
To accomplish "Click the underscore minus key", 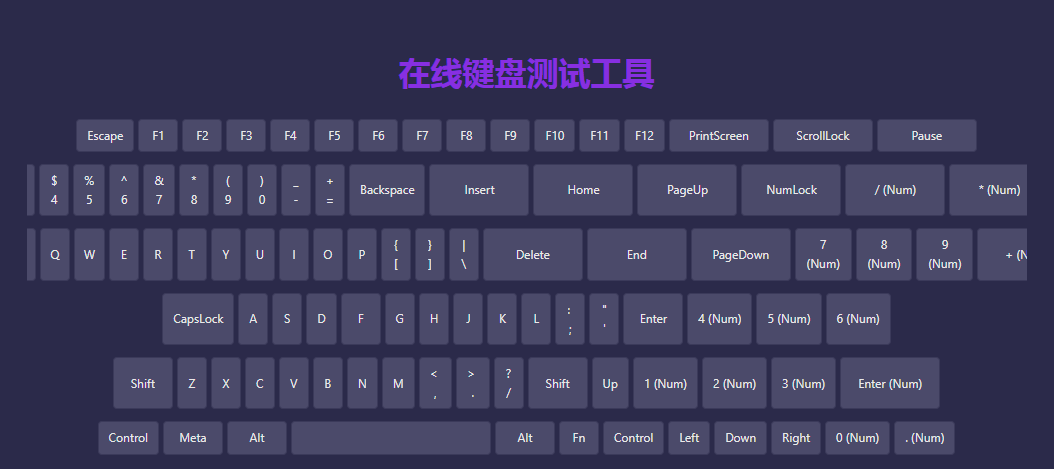I will click(296, 190).
